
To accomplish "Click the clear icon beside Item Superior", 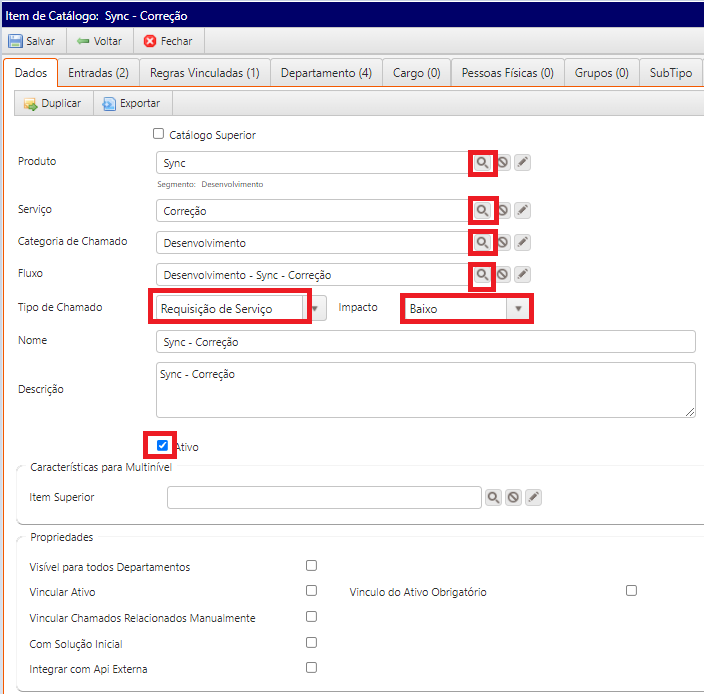I will 513,497.
